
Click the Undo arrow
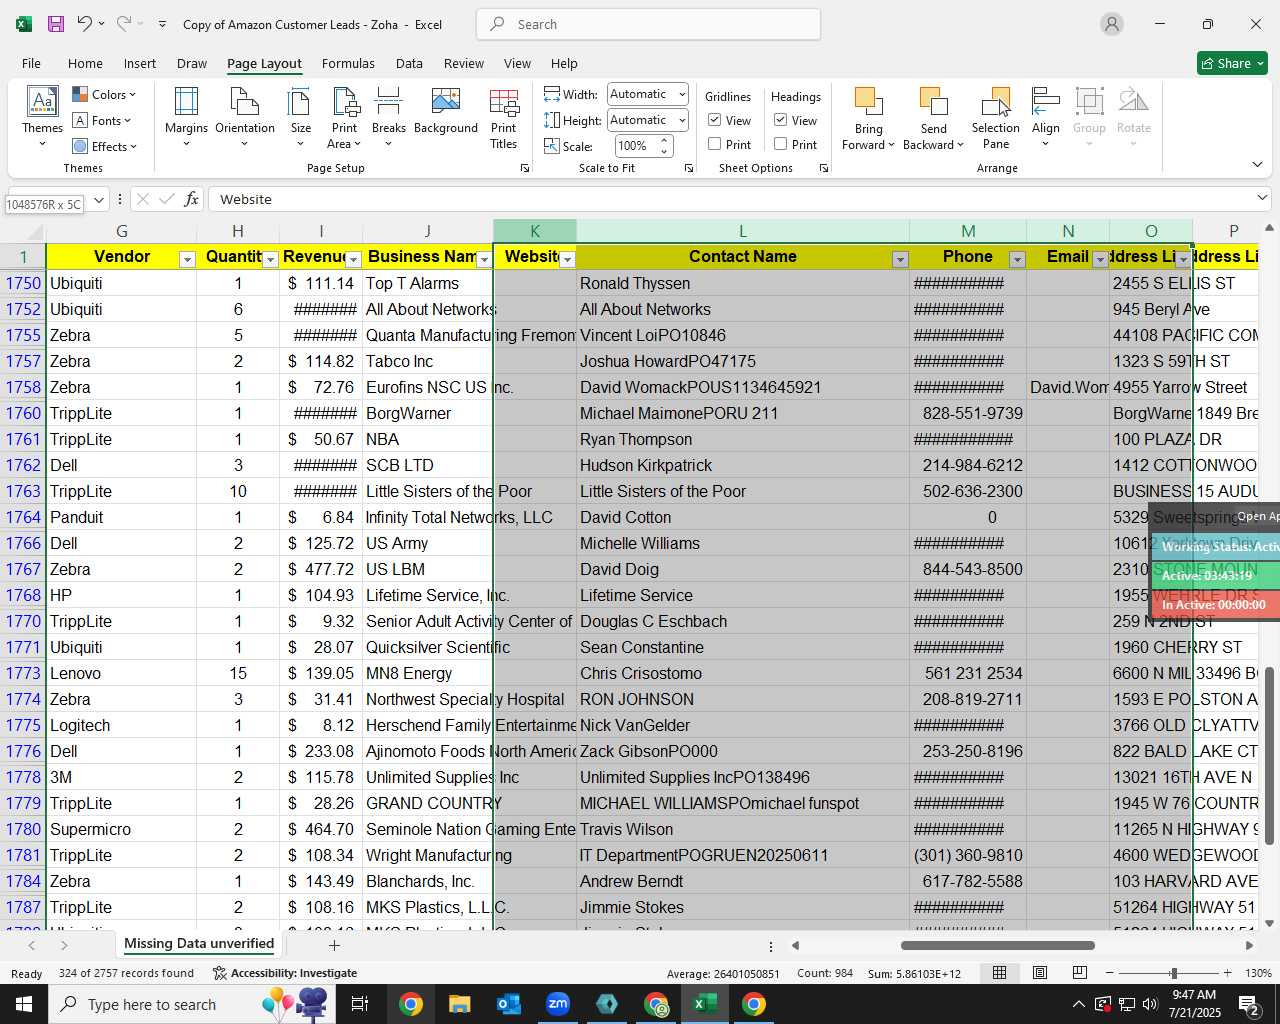85,24
